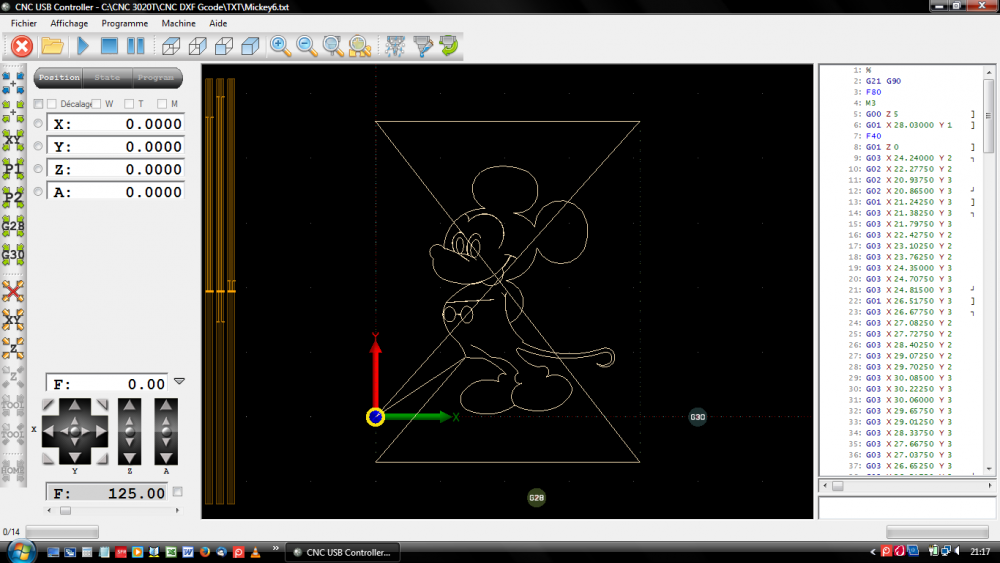Viewport: 1000px width, 563px height.
Task: Select the Y axis radio button
Action: pos(38,146)
